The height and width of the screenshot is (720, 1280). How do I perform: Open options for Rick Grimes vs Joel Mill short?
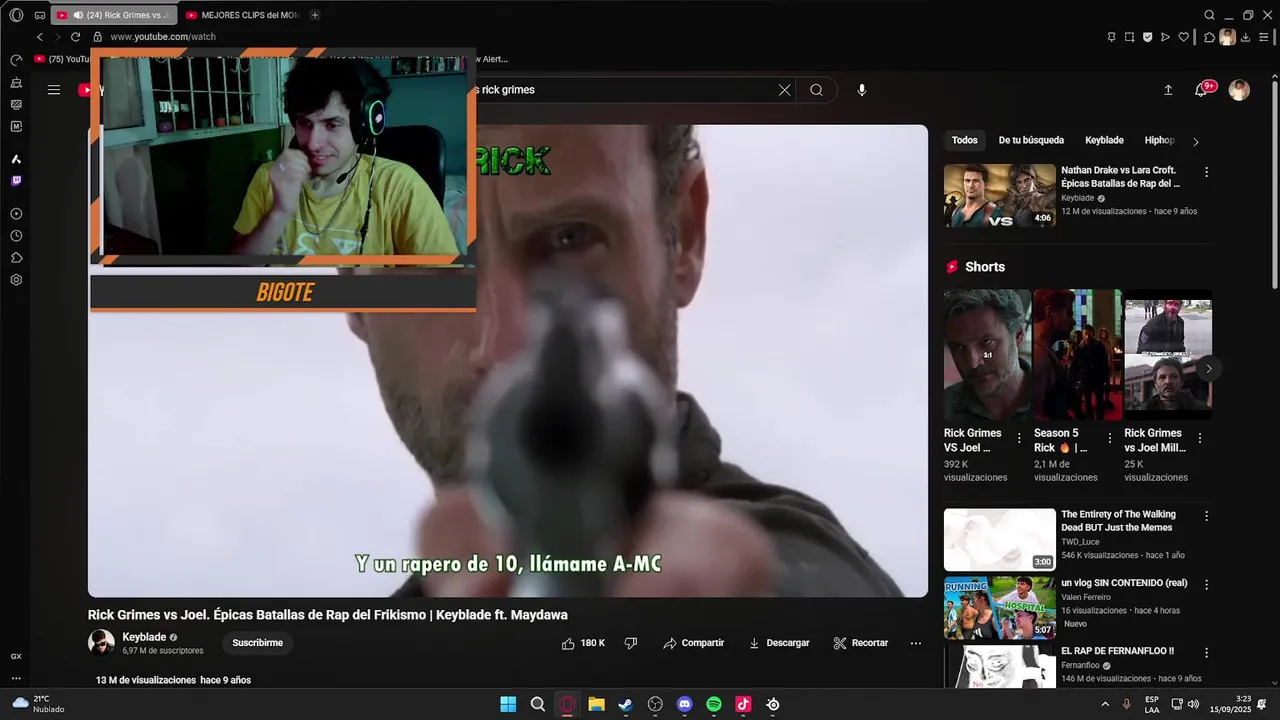point(1200,438)
